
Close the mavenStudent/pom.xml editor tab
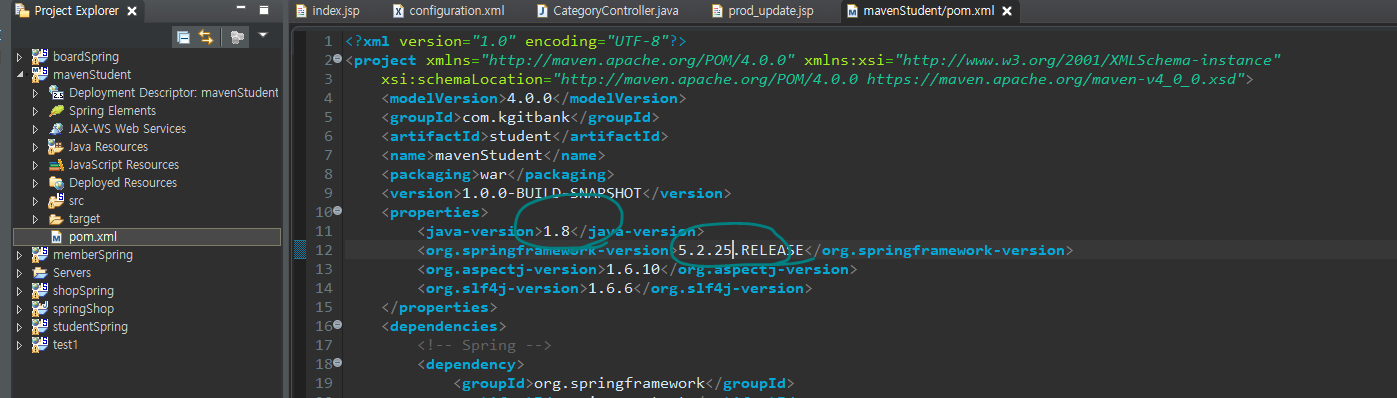tap(1006, 12)
